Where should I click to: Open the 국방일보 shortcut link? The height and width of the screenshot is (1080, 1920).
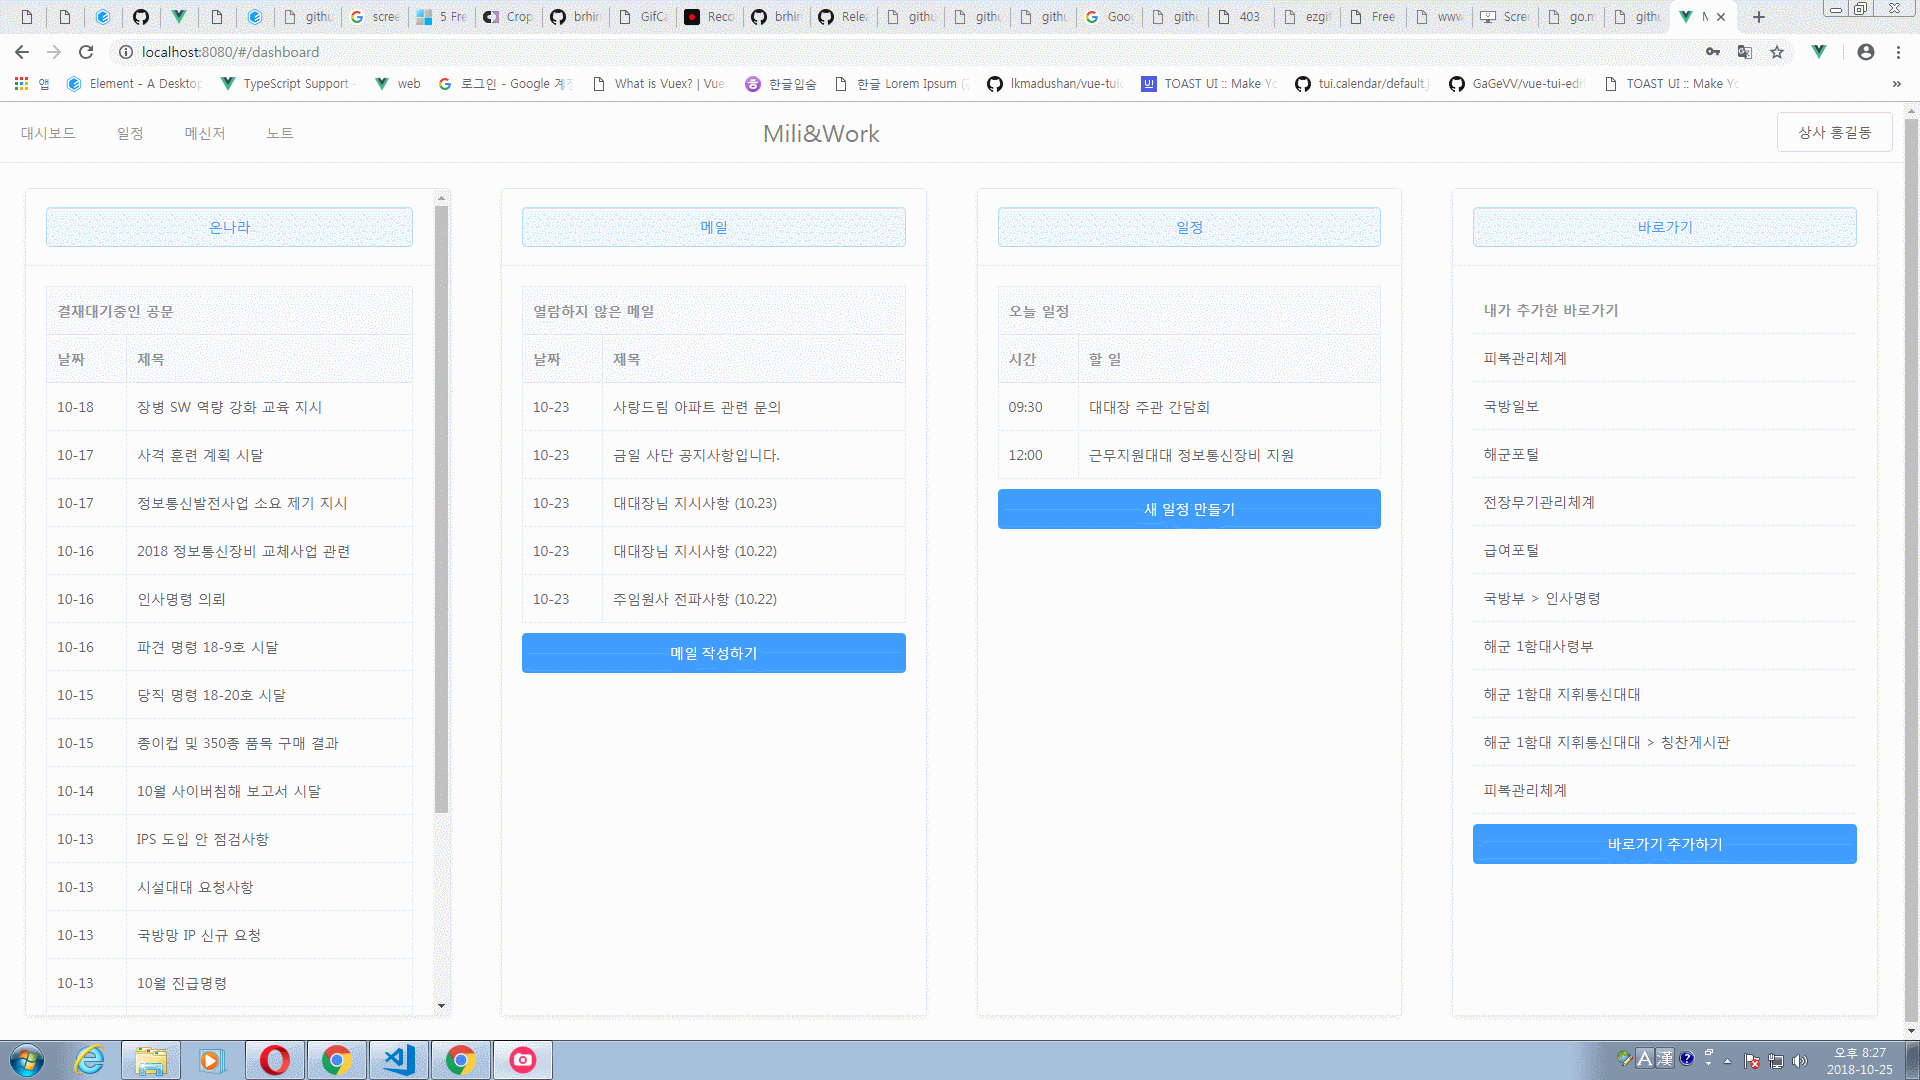coord(1511,406)
